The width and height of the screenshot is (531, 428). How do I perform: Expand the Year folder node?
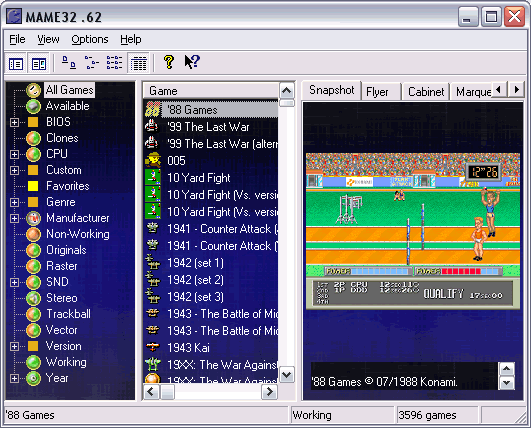point(14,378)
